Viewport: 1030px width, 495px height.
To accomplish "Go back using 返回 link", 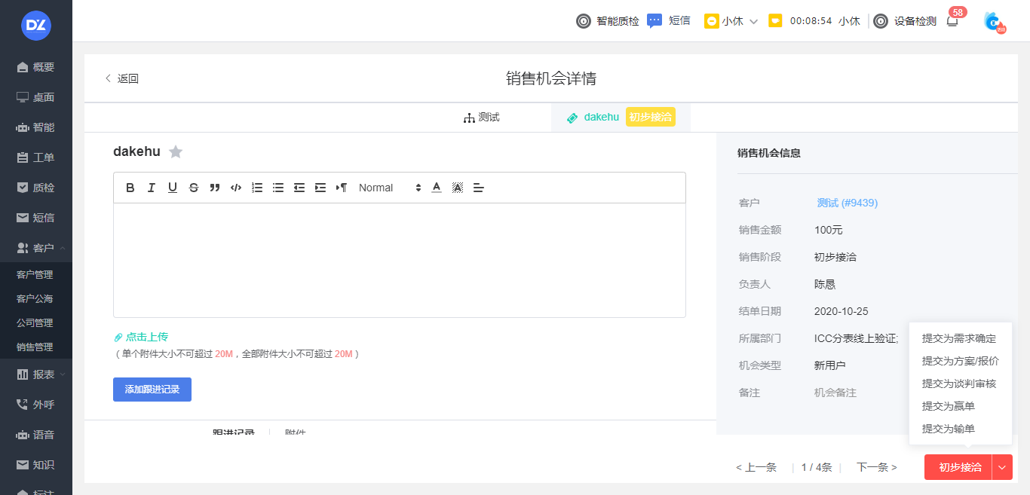I will (122, 79).
